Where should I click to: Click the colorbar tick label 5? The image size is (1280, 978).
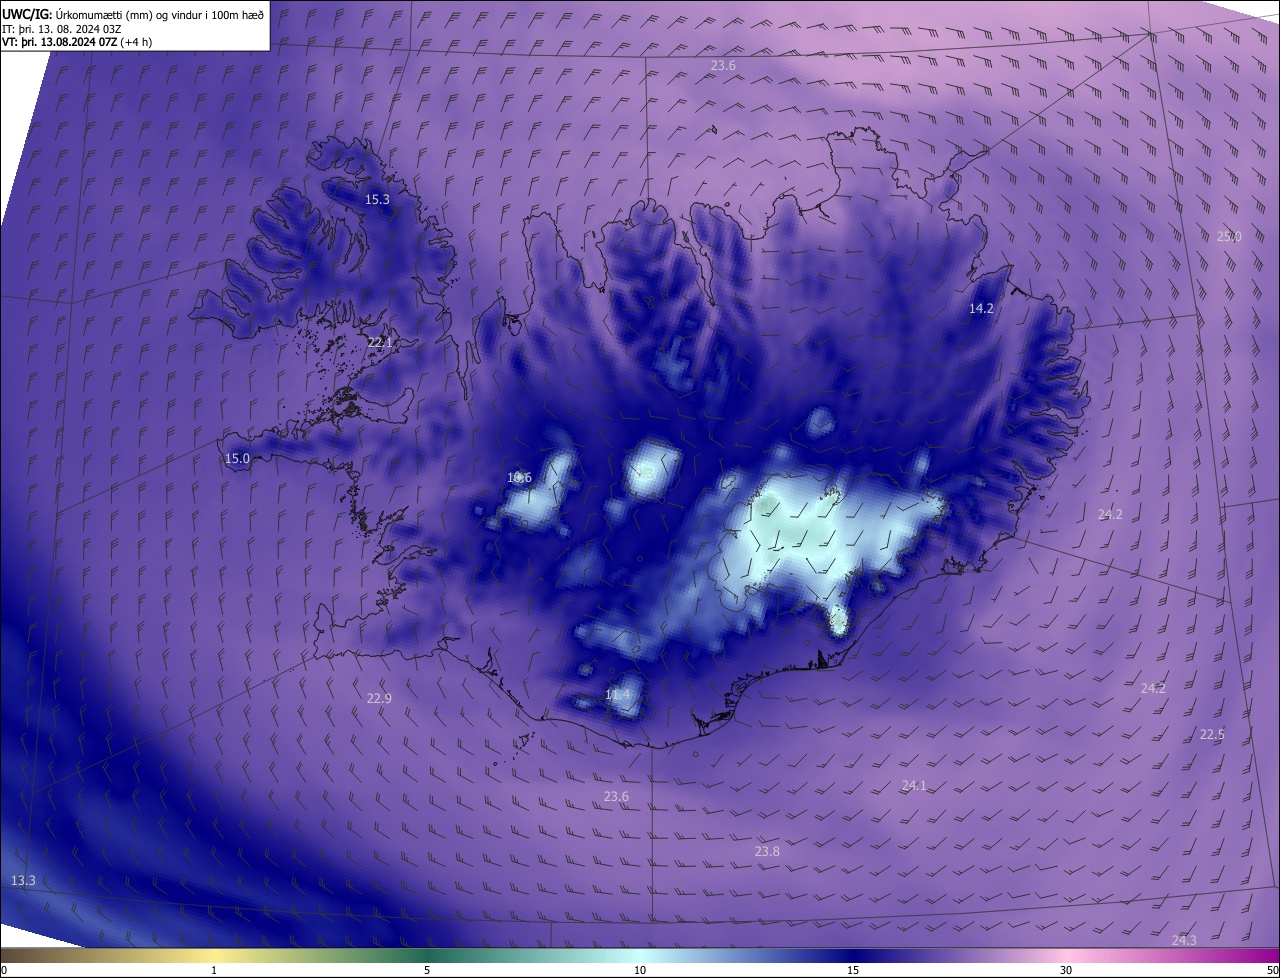[x=427, y=970]
